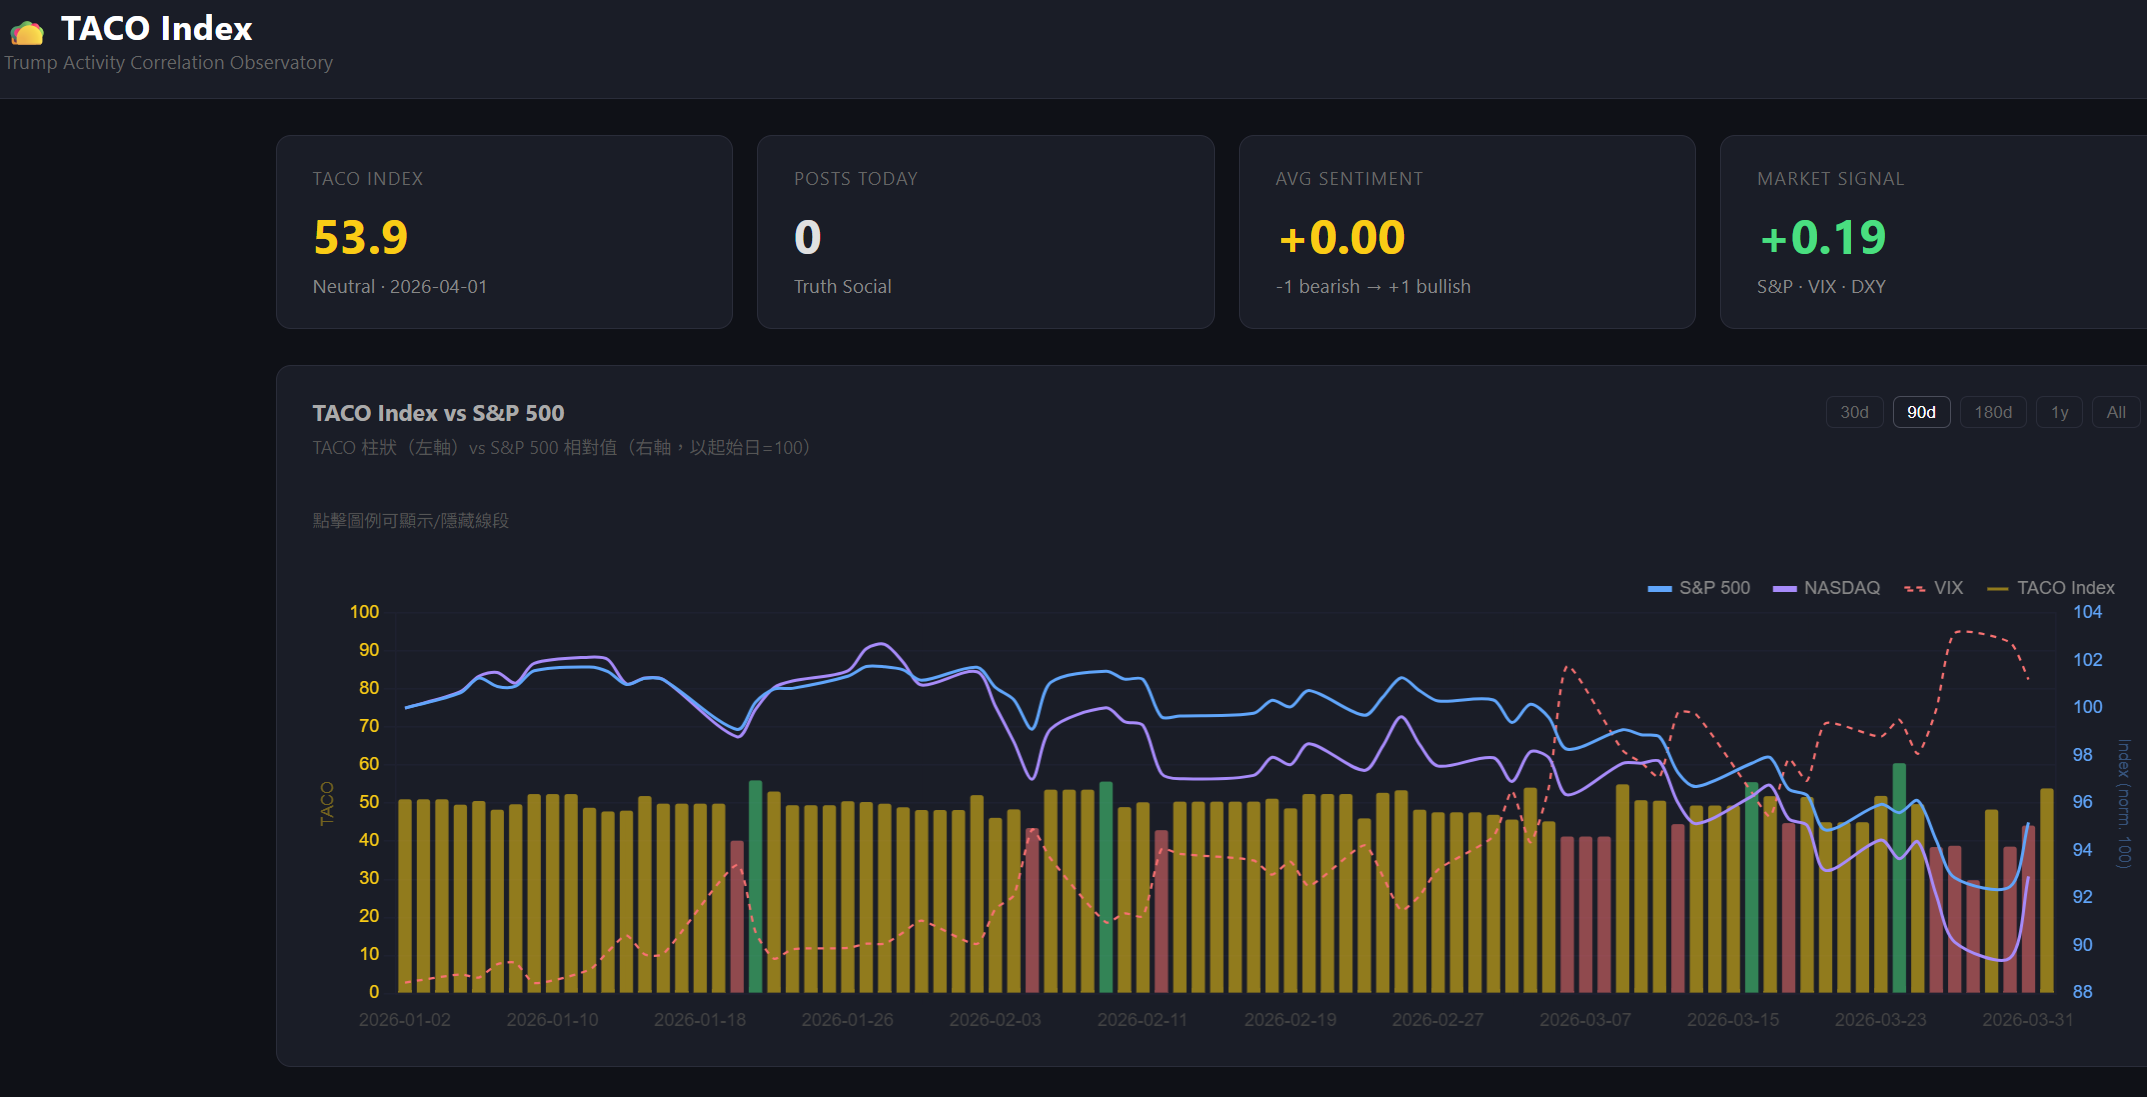
Task: Toggle VIX dashed legend entry
Action: (x=1947, y=588)
